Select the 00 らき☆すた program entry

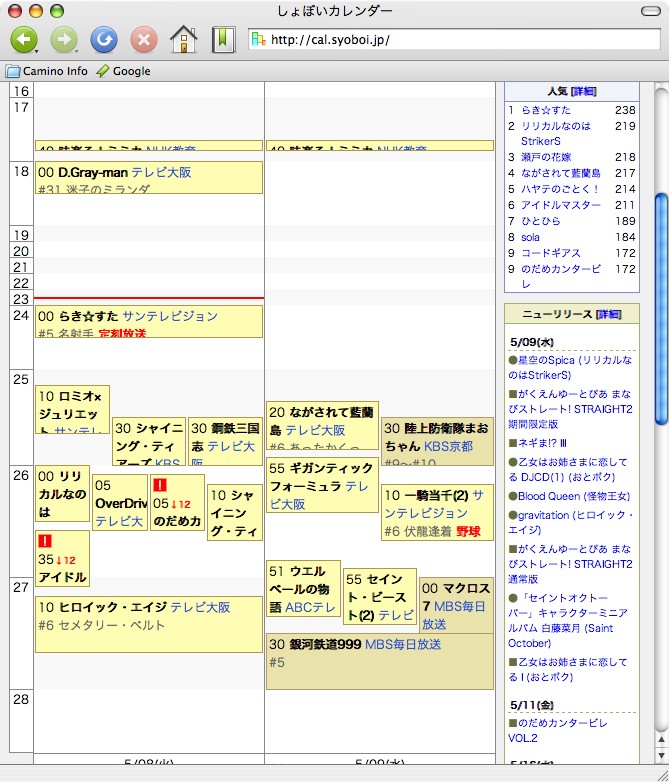[x=149, y=321]
